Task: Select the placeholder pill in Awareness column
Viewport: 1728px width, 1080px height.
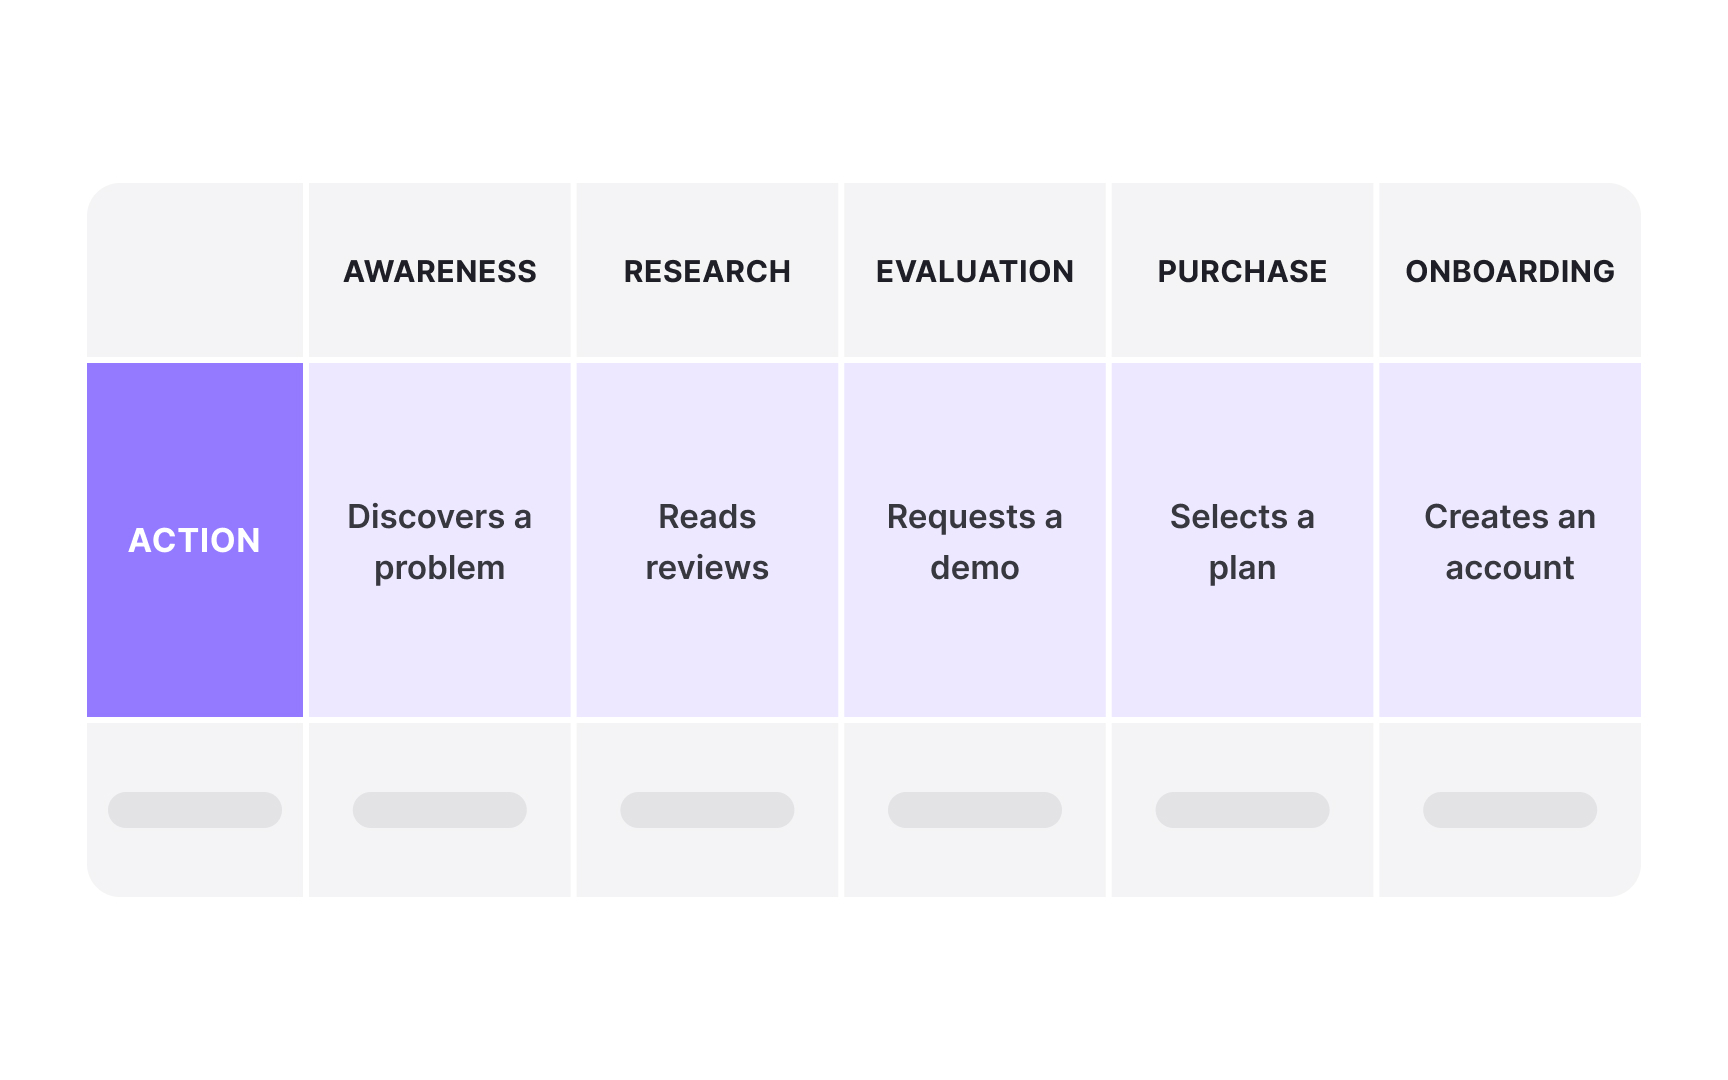Action: click(440, 810)
